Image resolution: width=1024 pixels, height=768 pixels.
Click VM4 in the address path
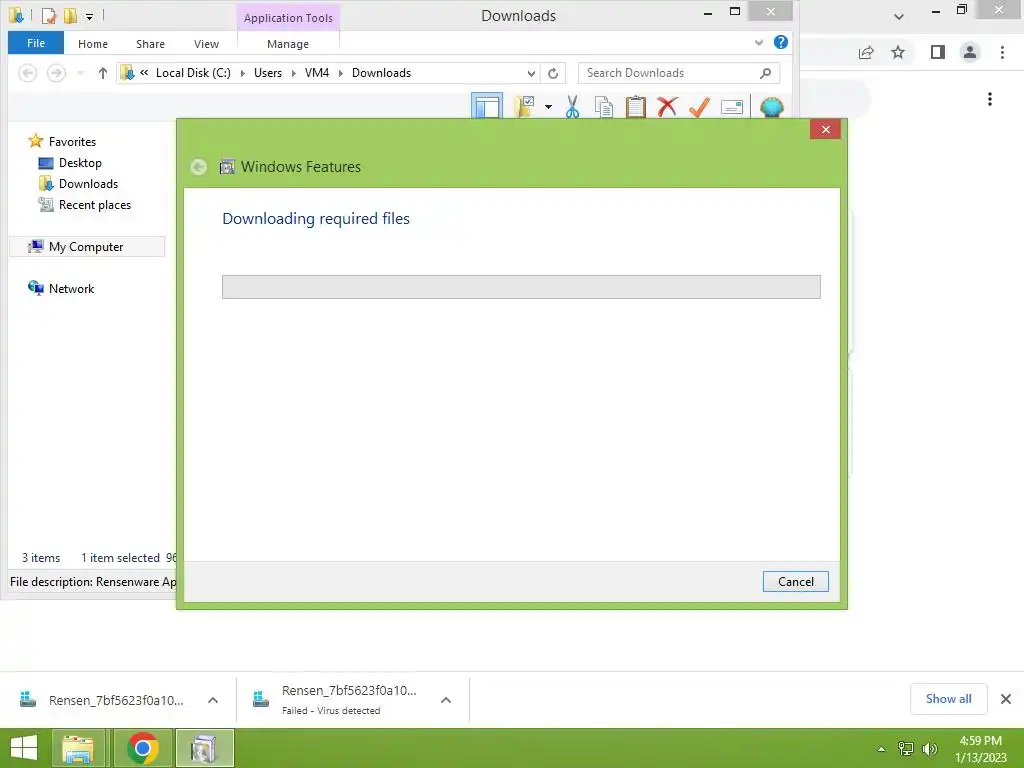[x=317, y=72]
